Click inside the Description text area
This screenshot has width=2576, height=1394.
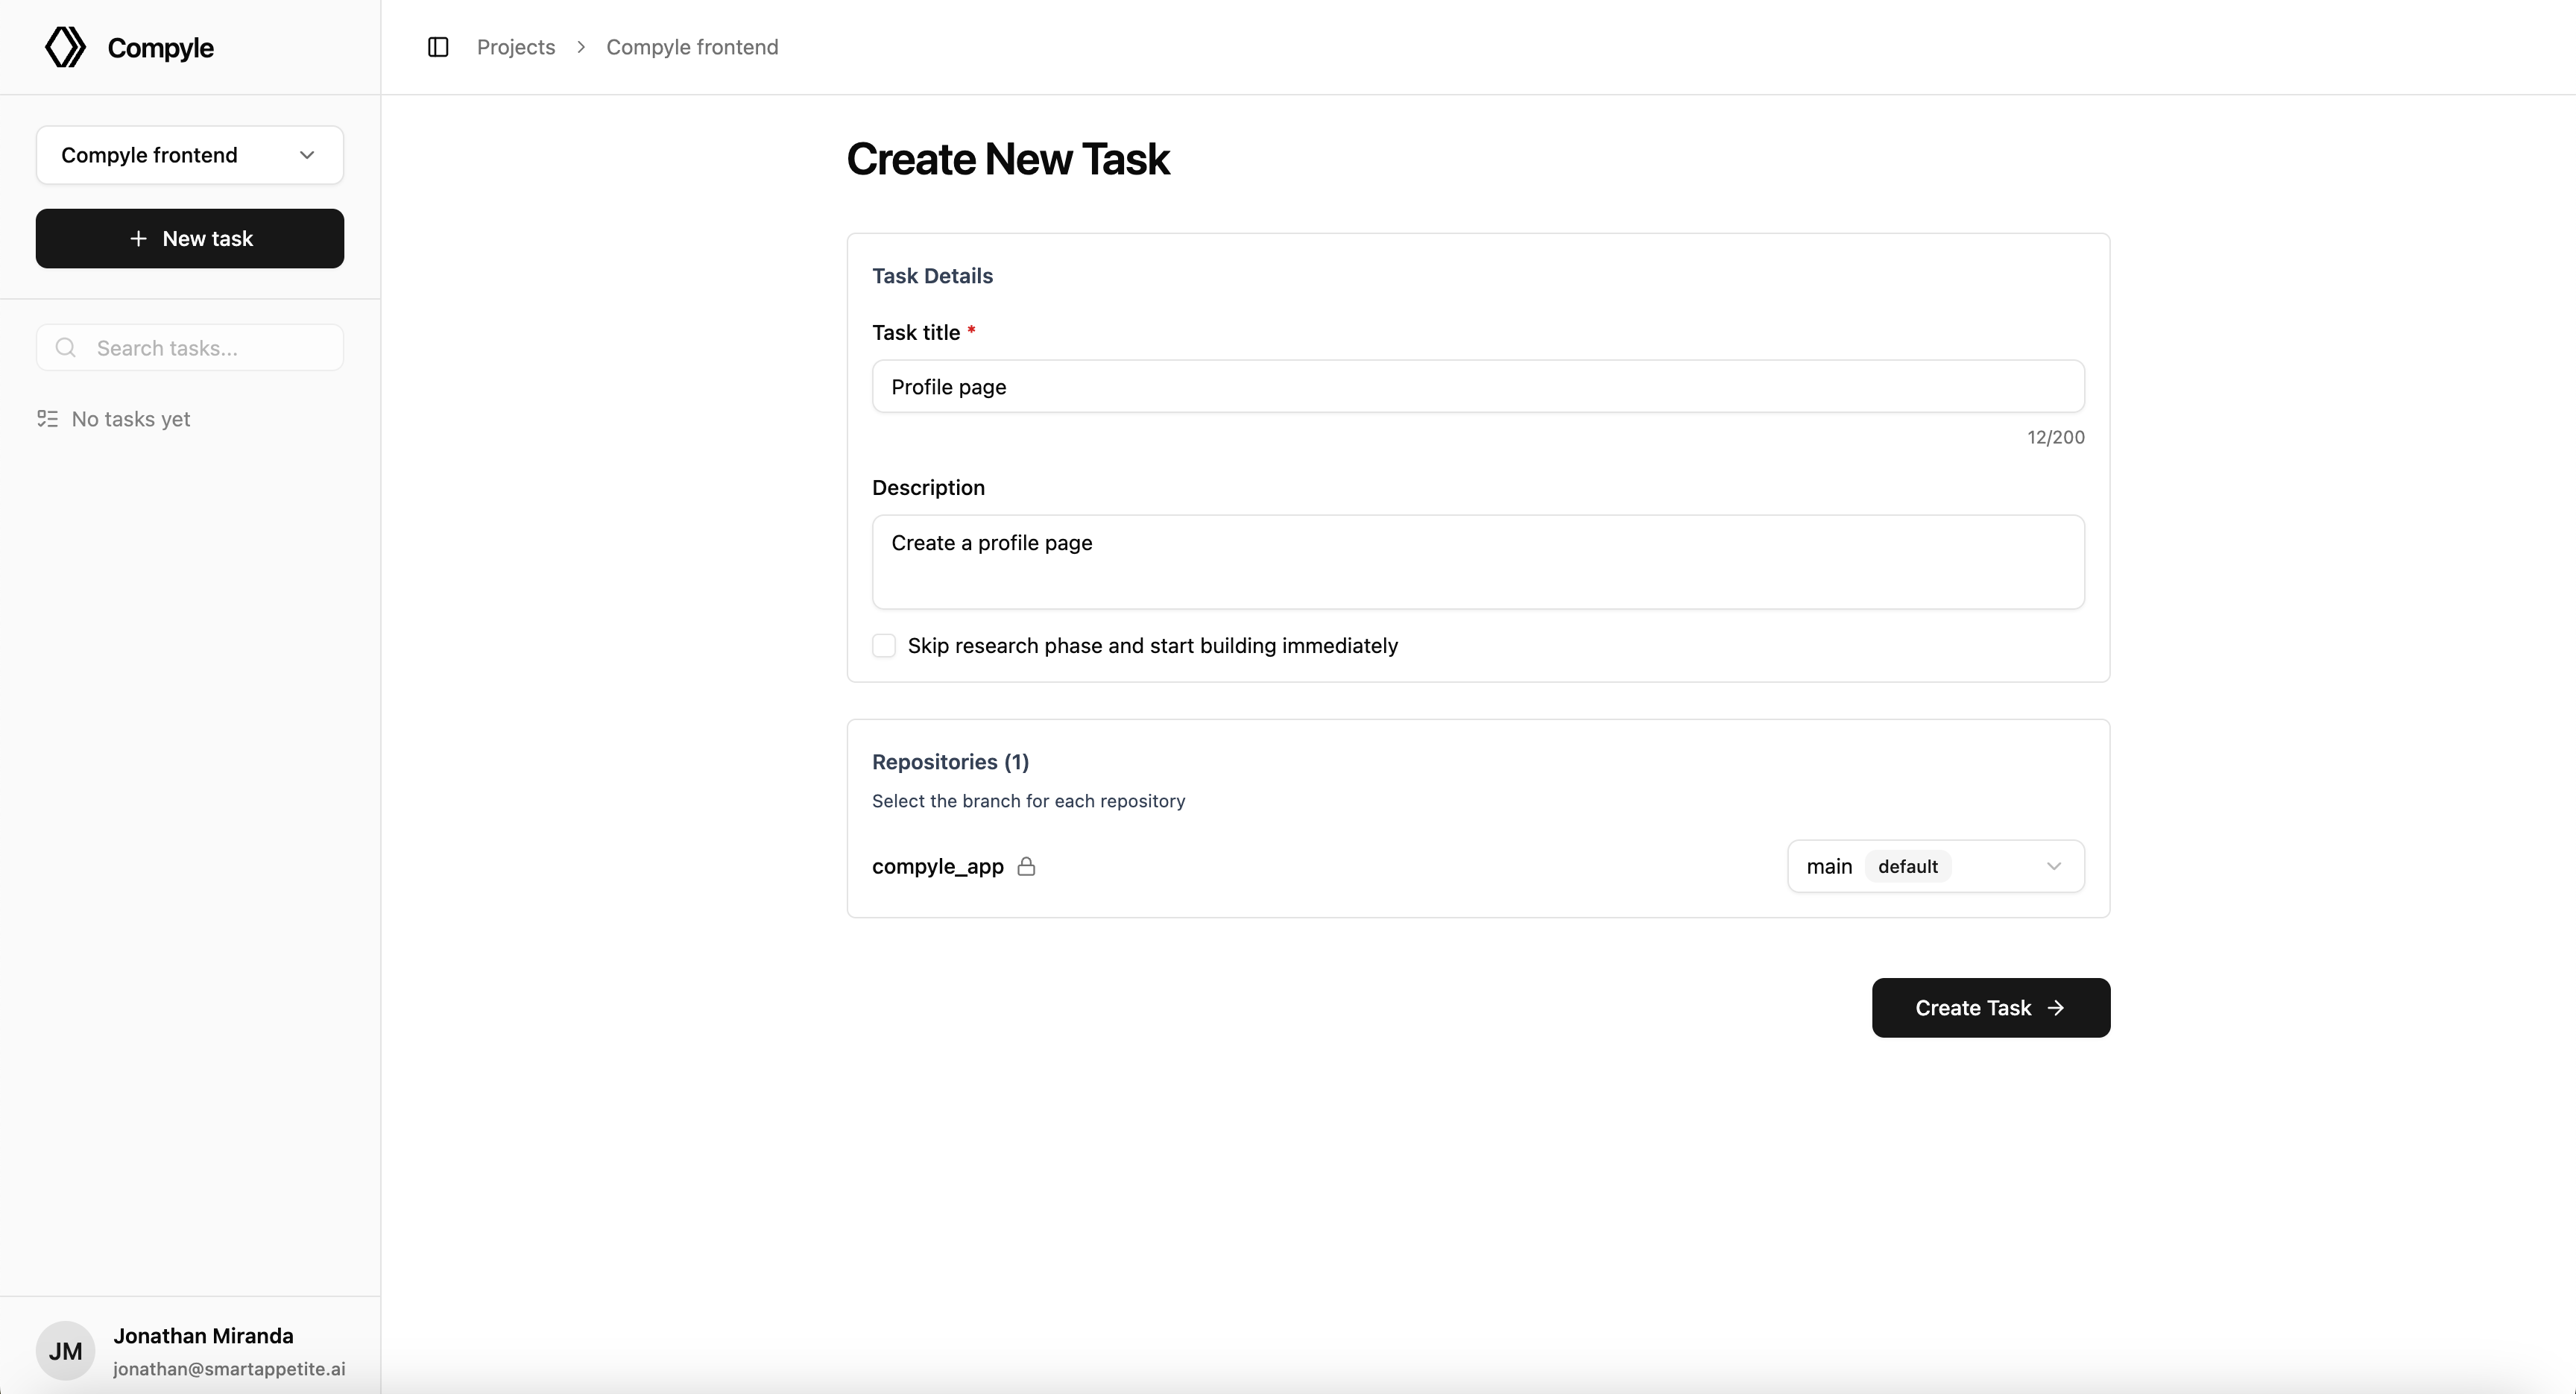point(1478,562)
